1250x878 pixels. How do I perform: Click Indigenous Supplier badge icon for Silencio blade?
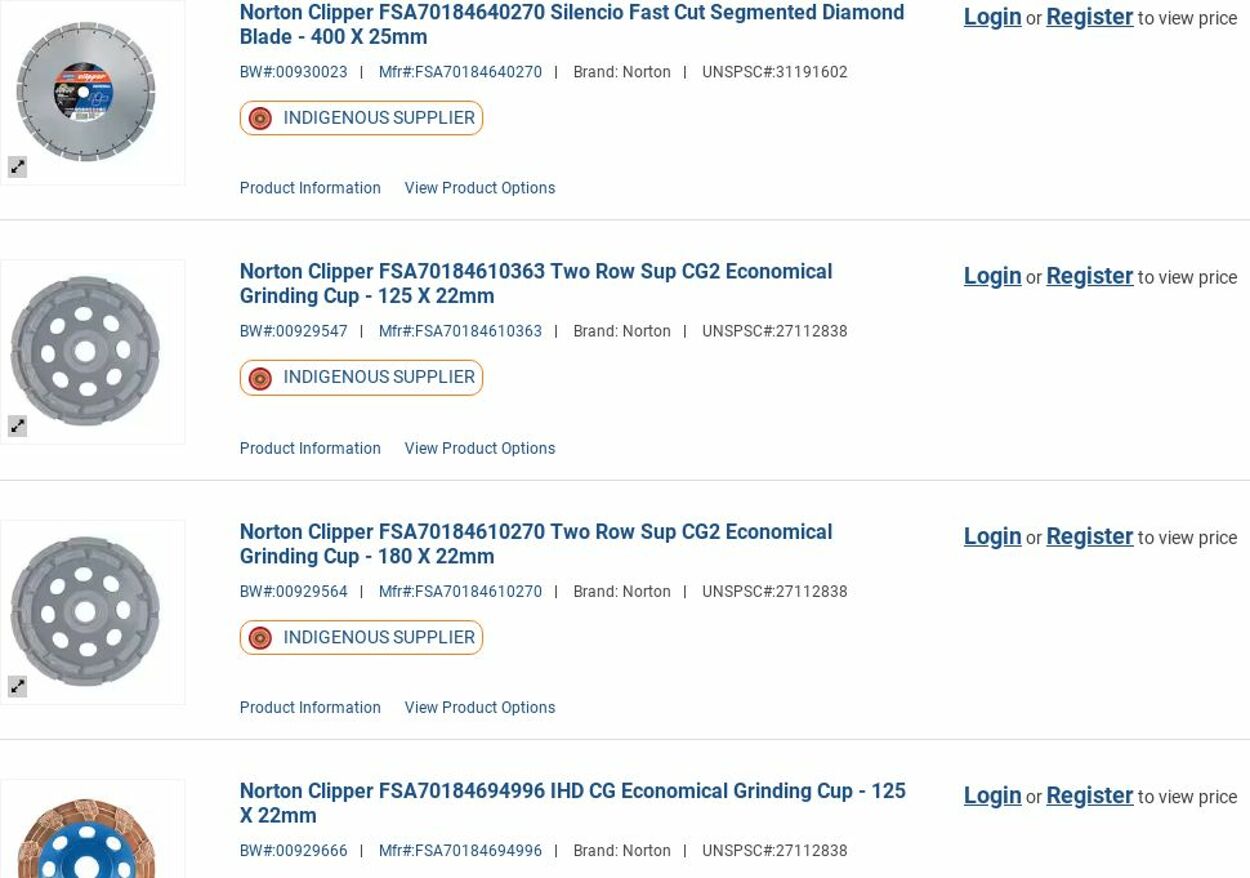tap(260, 118)
